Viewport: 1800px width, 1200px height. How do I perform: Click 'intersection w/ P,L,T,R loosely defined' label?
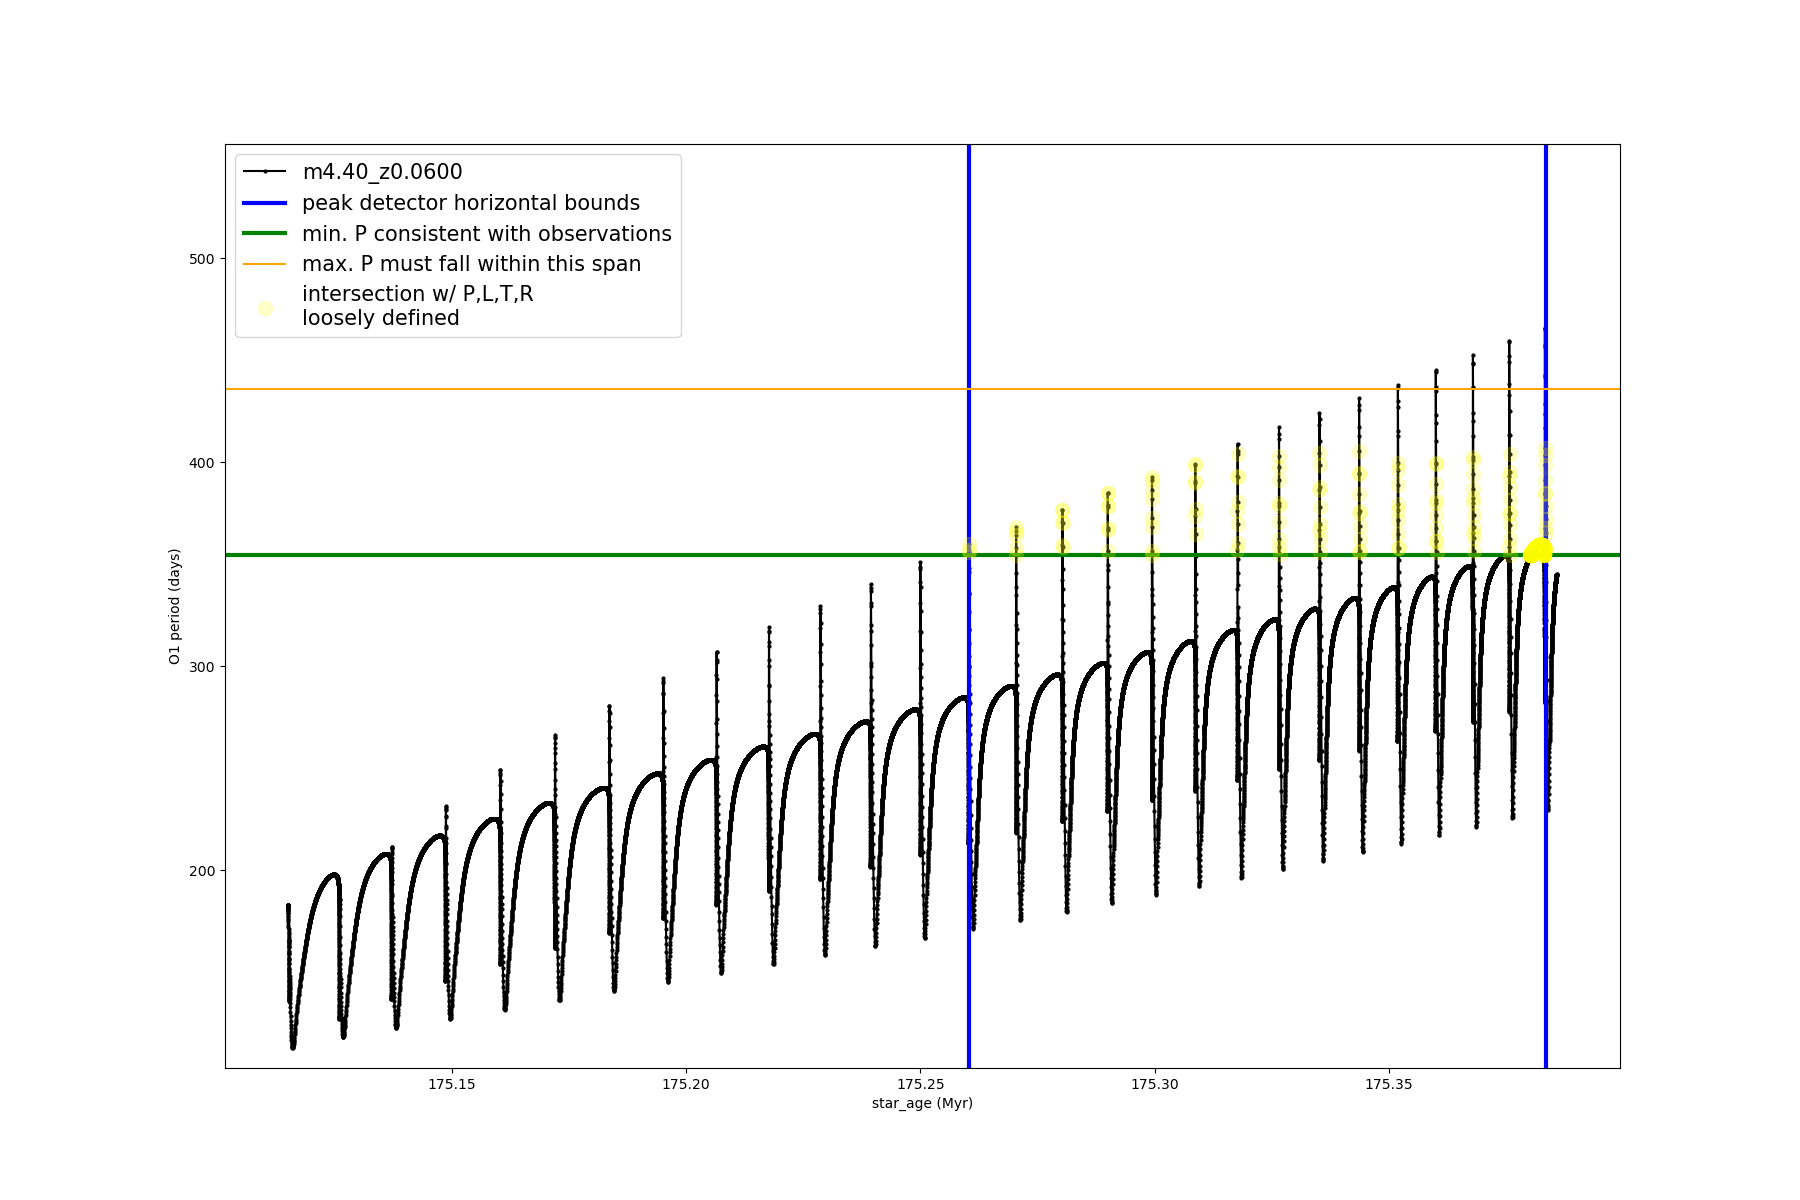(x=417, y=306)
